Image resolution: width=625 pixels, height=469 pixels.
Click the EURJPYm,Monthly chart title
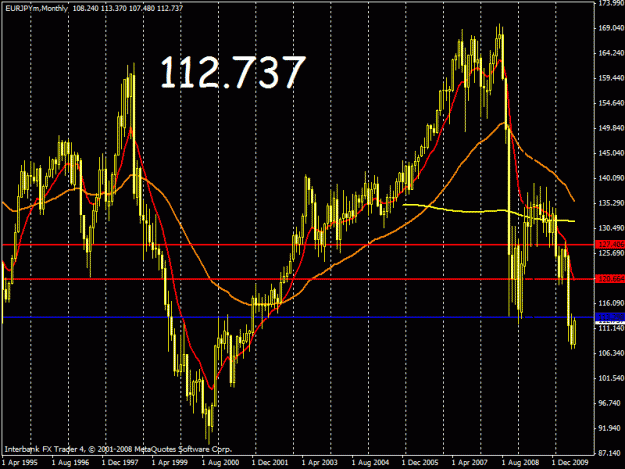click(x=36, y=8)
